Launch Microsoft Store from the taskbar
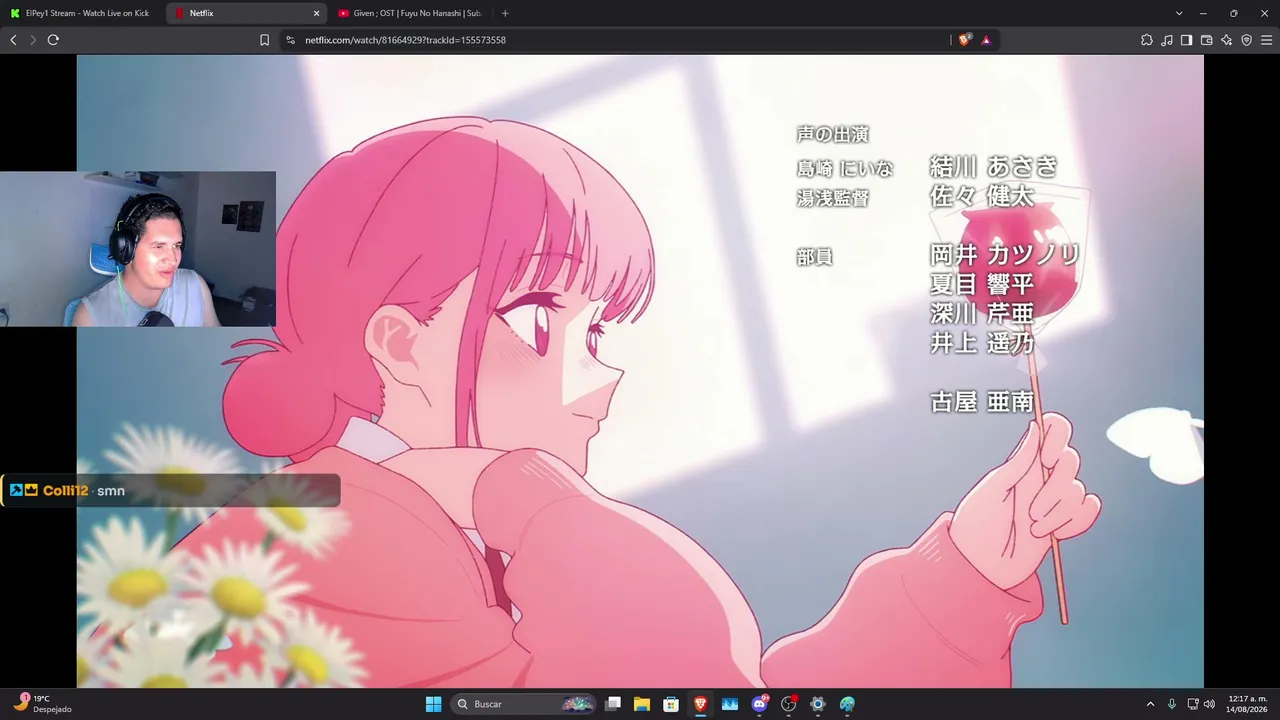Viewport: 1280px width, 720px height. pyautogui.click(x=671, y=704)
